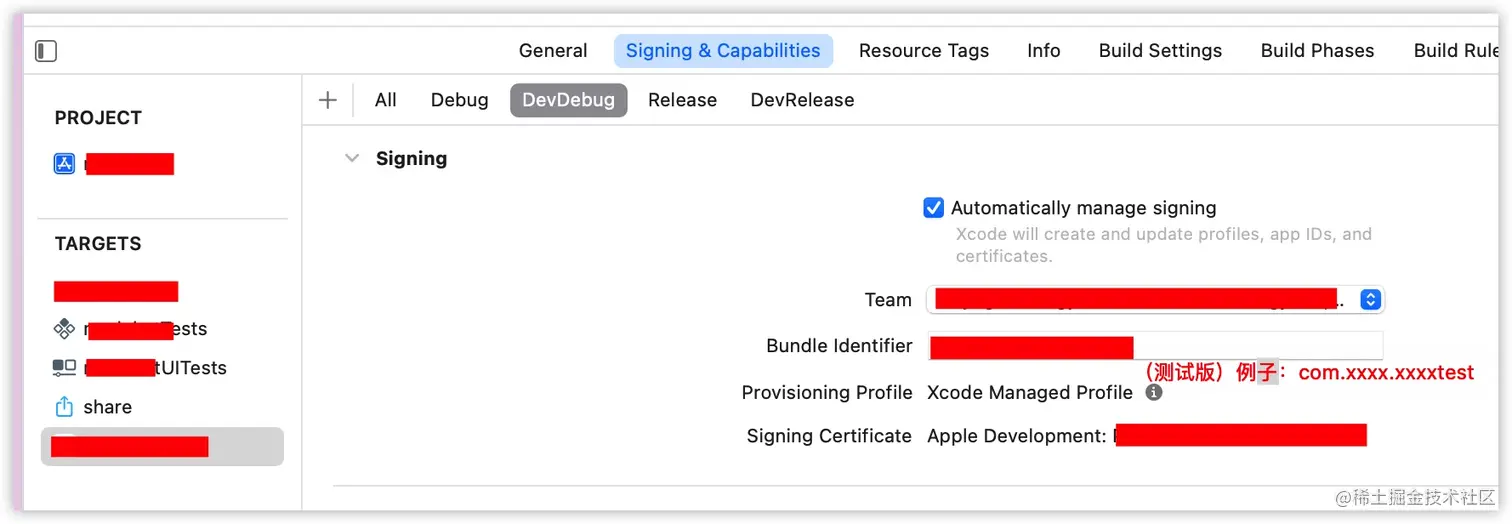Select the highlighted redacted target row
Image resolution: width=1512 pixels, height=524 pixels.
pyautogui.click(x=162, y=447)
